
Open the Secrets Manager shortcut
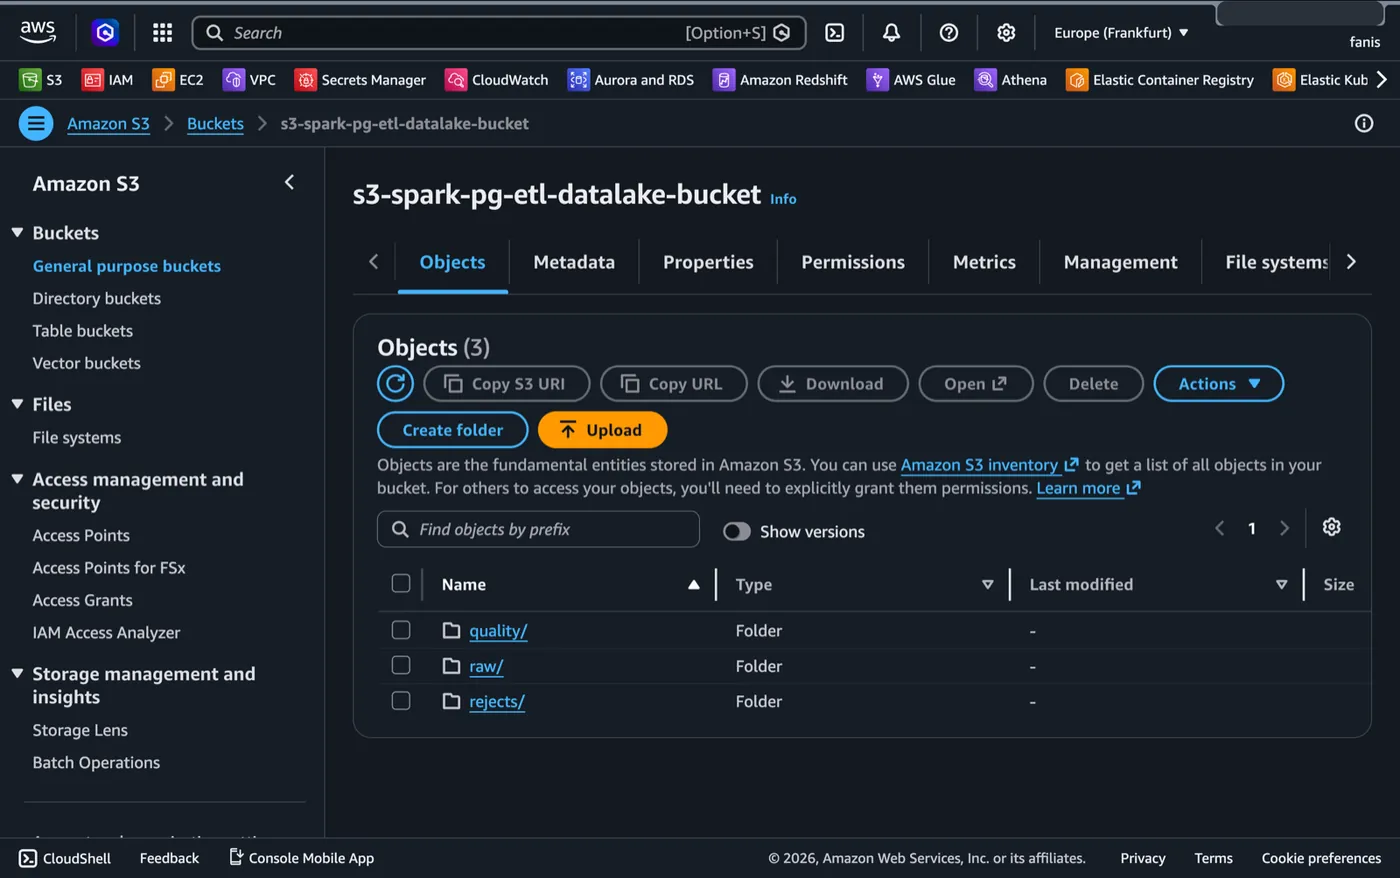(x=360, y=79)
